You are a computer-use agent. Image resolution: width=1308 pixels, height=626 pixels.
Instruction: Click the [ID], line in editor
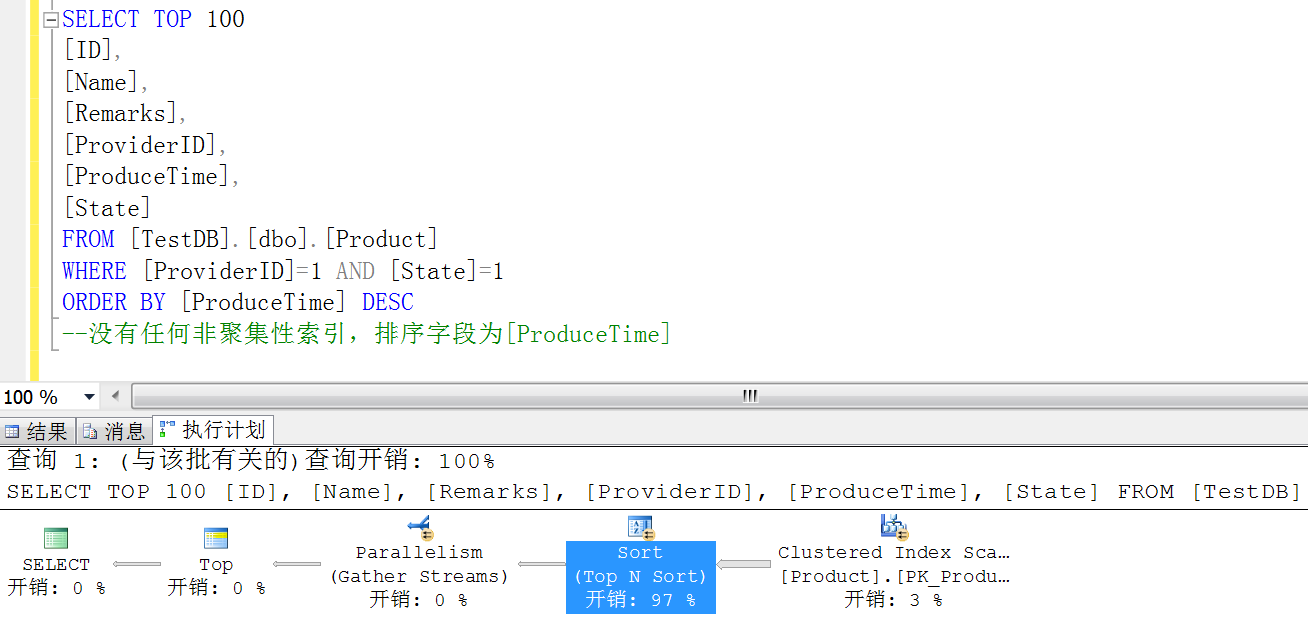[92, 50]
